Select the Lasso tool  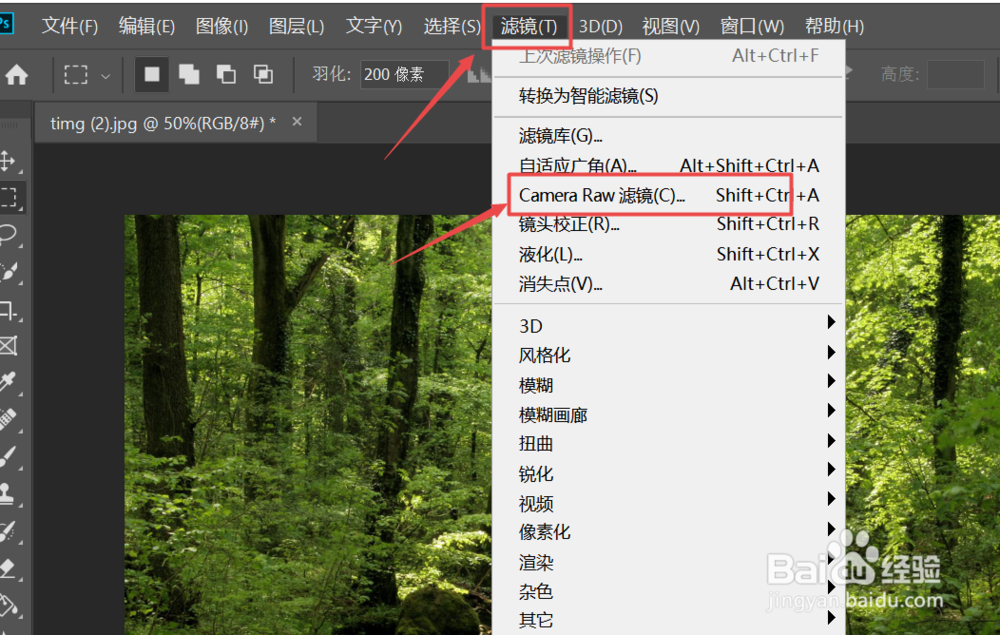point(8,235)
